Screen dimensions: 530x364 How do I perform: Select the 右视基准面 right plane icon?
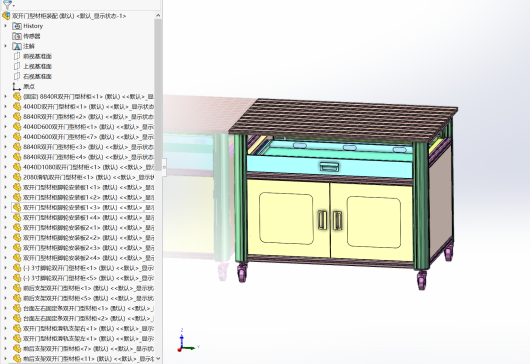click(17, 76)
